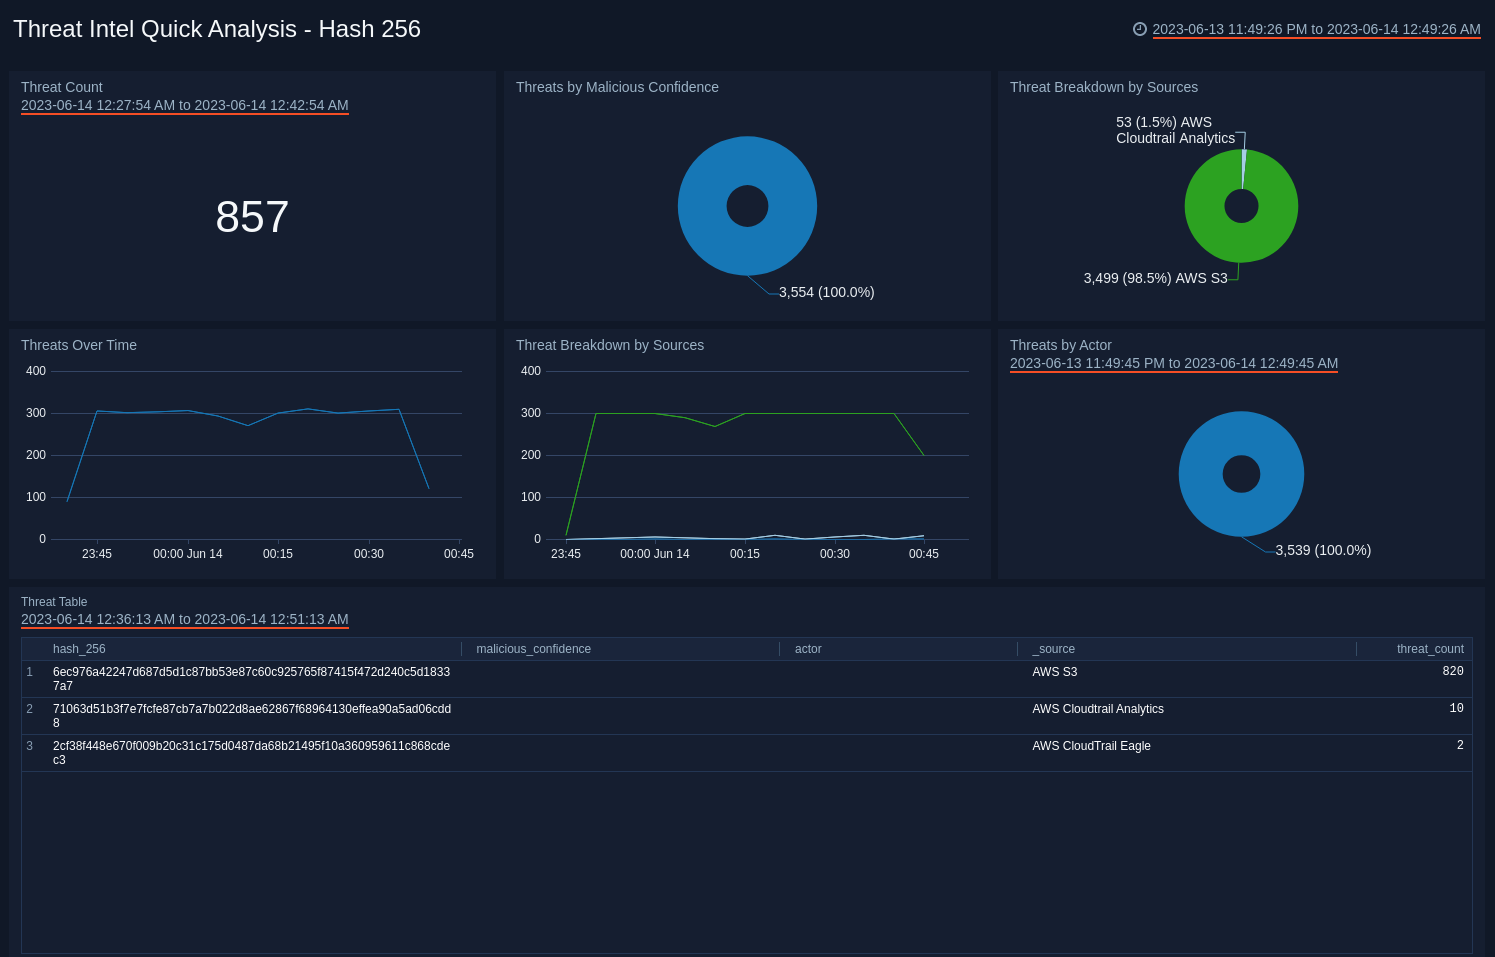The image size is (1495, 957).
Task: Click the AWS CloudTrail Eagle cell in row 3
Action: (1091, 746)
